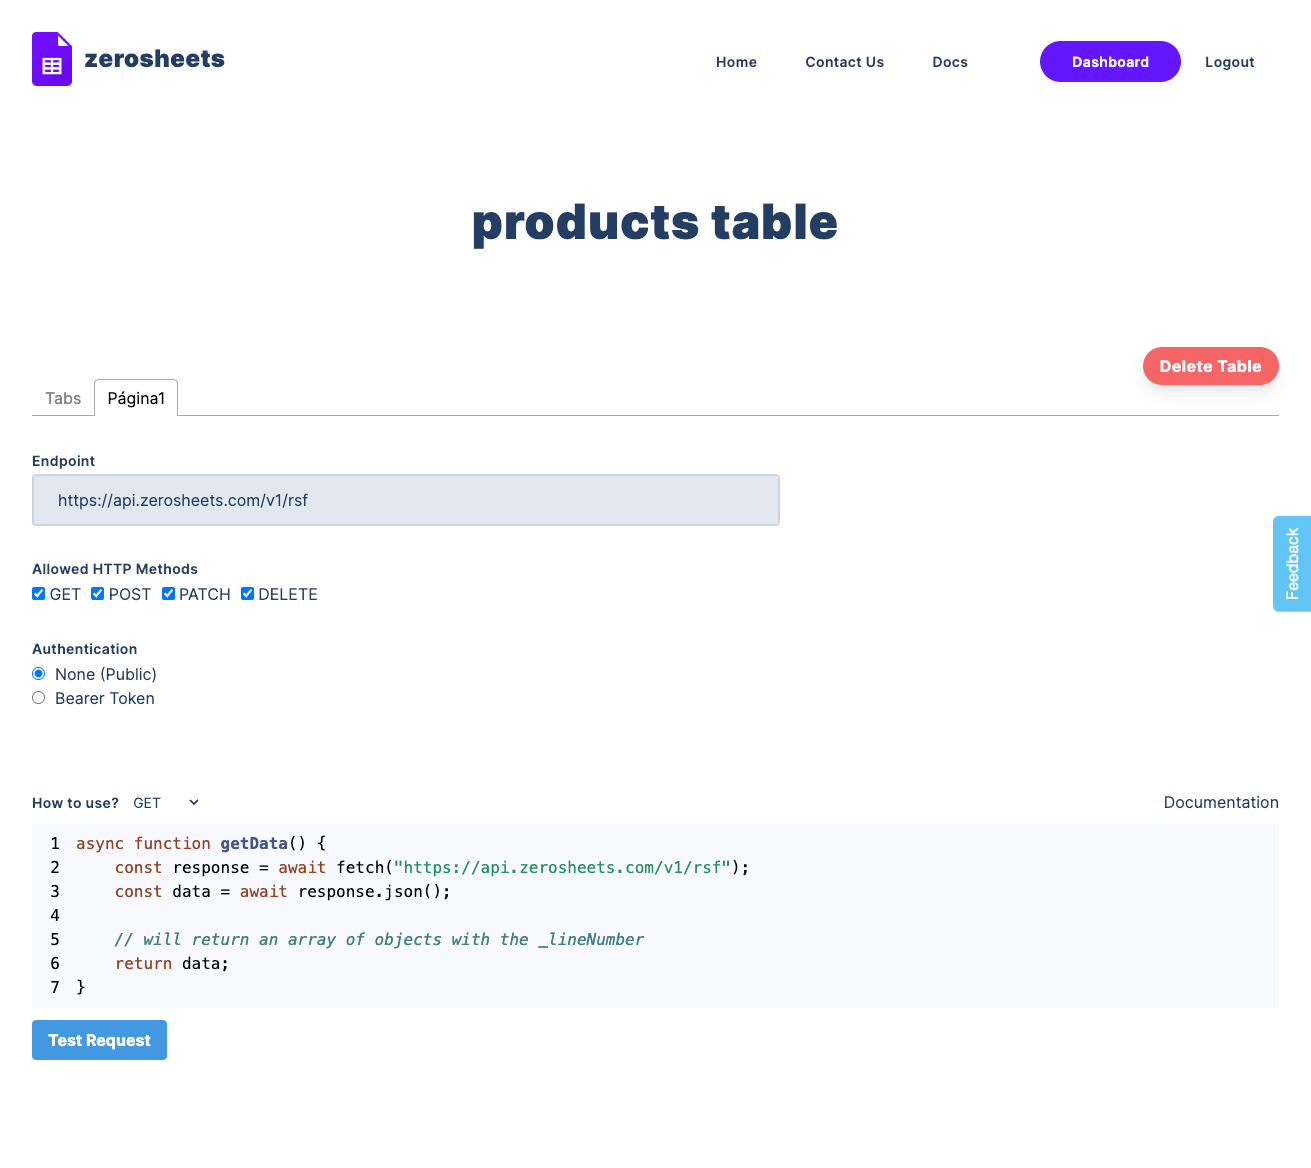Click the getData function name in code

(254, 844)
